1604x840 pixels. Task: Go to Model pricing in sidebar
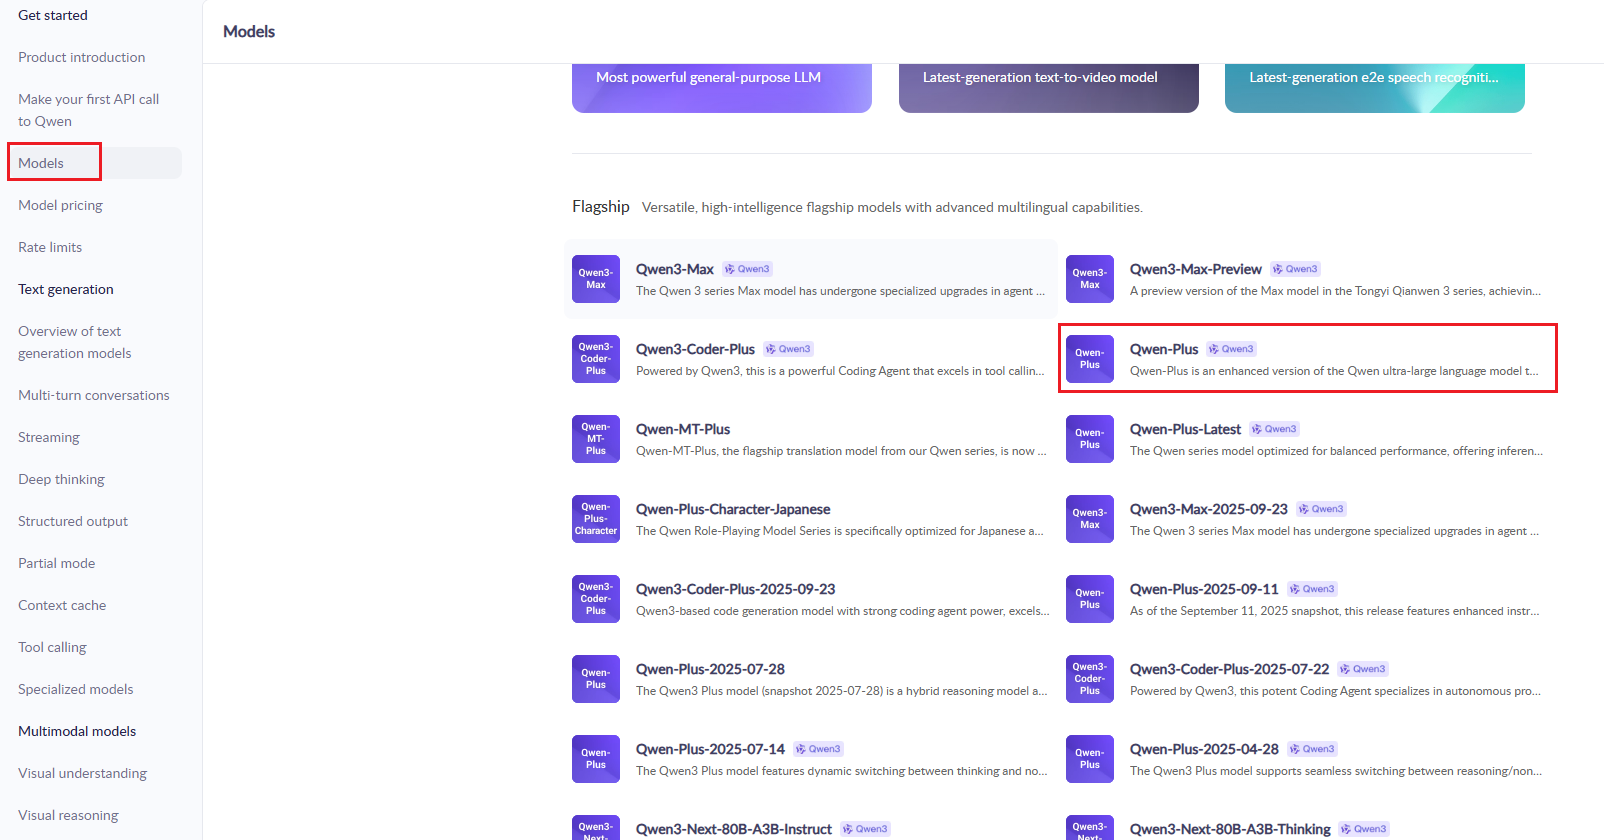click(x=60, y=205)
